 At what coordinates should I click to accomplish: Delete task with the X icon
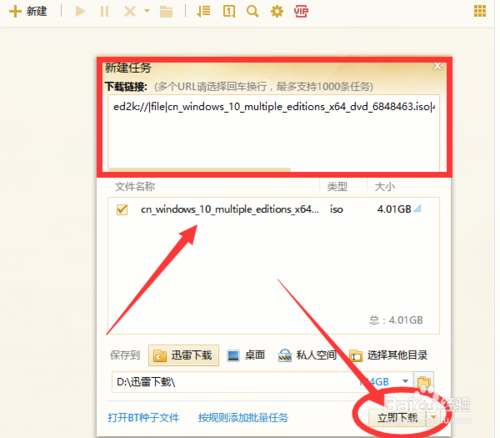[130, 12]
